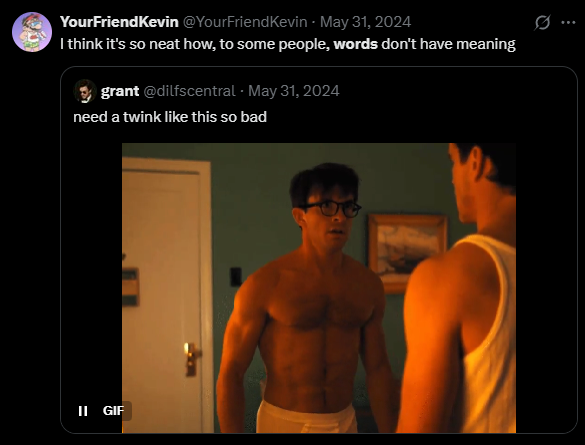Click the GIF label badge

point(113,411)
